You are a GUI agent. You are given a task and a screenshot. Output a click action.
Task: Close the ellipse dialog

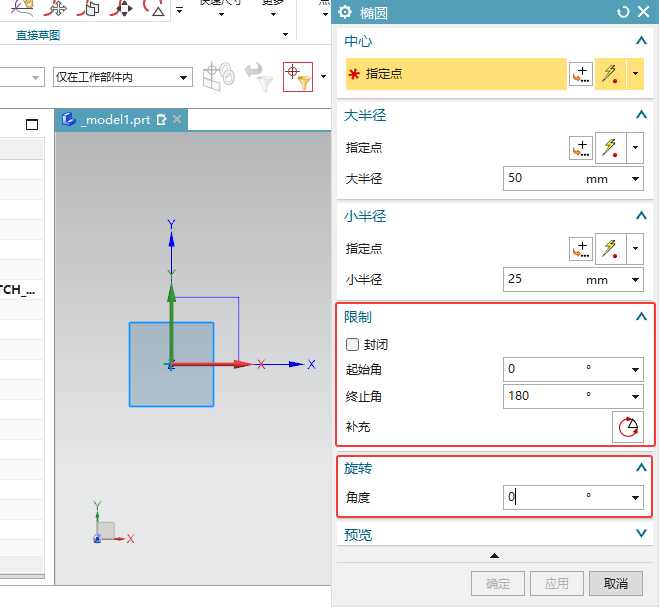(643, 11)
